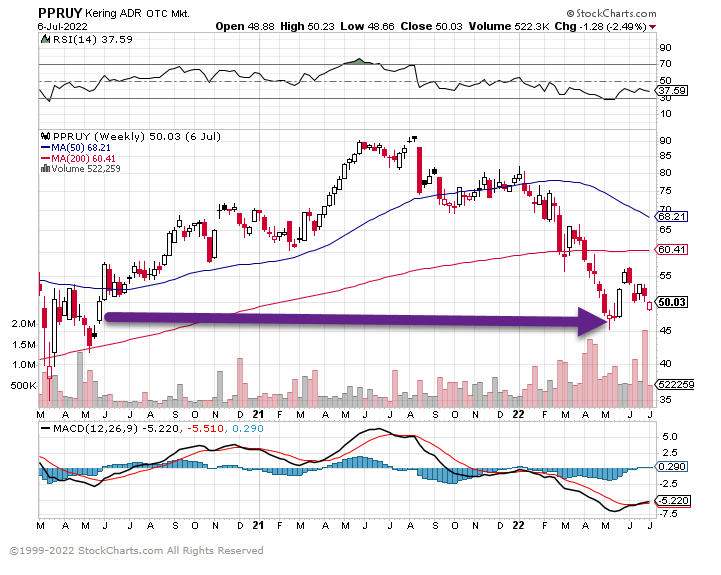Click the green overbought RSI shaded peak
This screenshot has width=721, height=575.
point(360,61)
